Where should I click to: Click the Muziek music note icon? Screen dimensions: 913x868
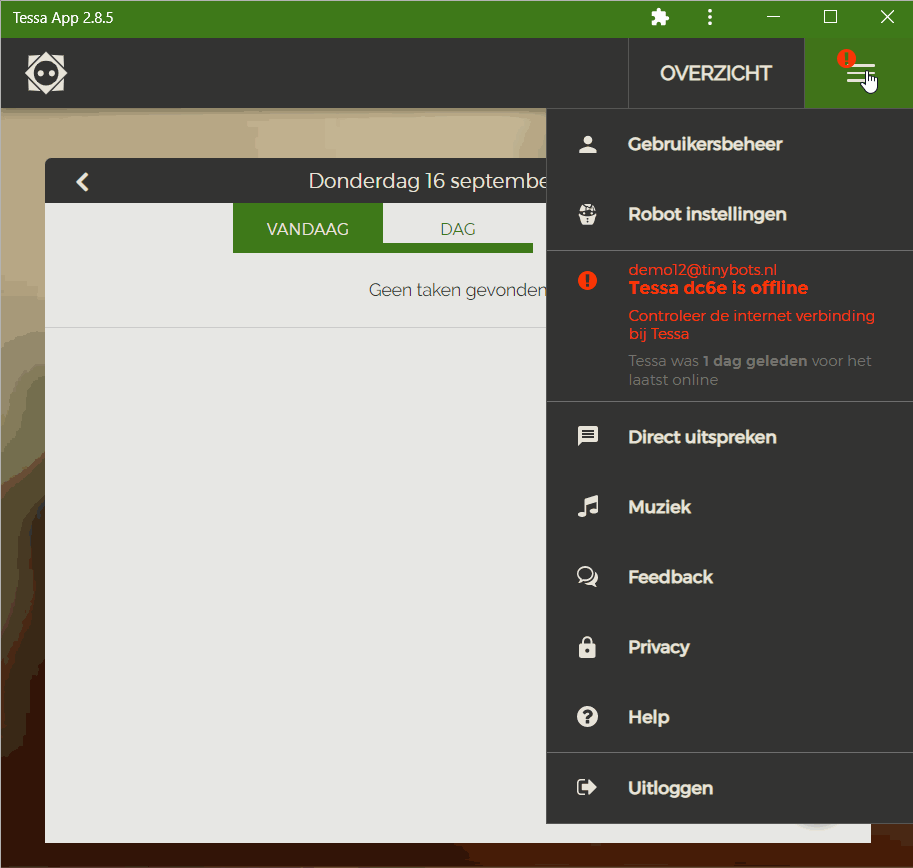coord(588,506)
